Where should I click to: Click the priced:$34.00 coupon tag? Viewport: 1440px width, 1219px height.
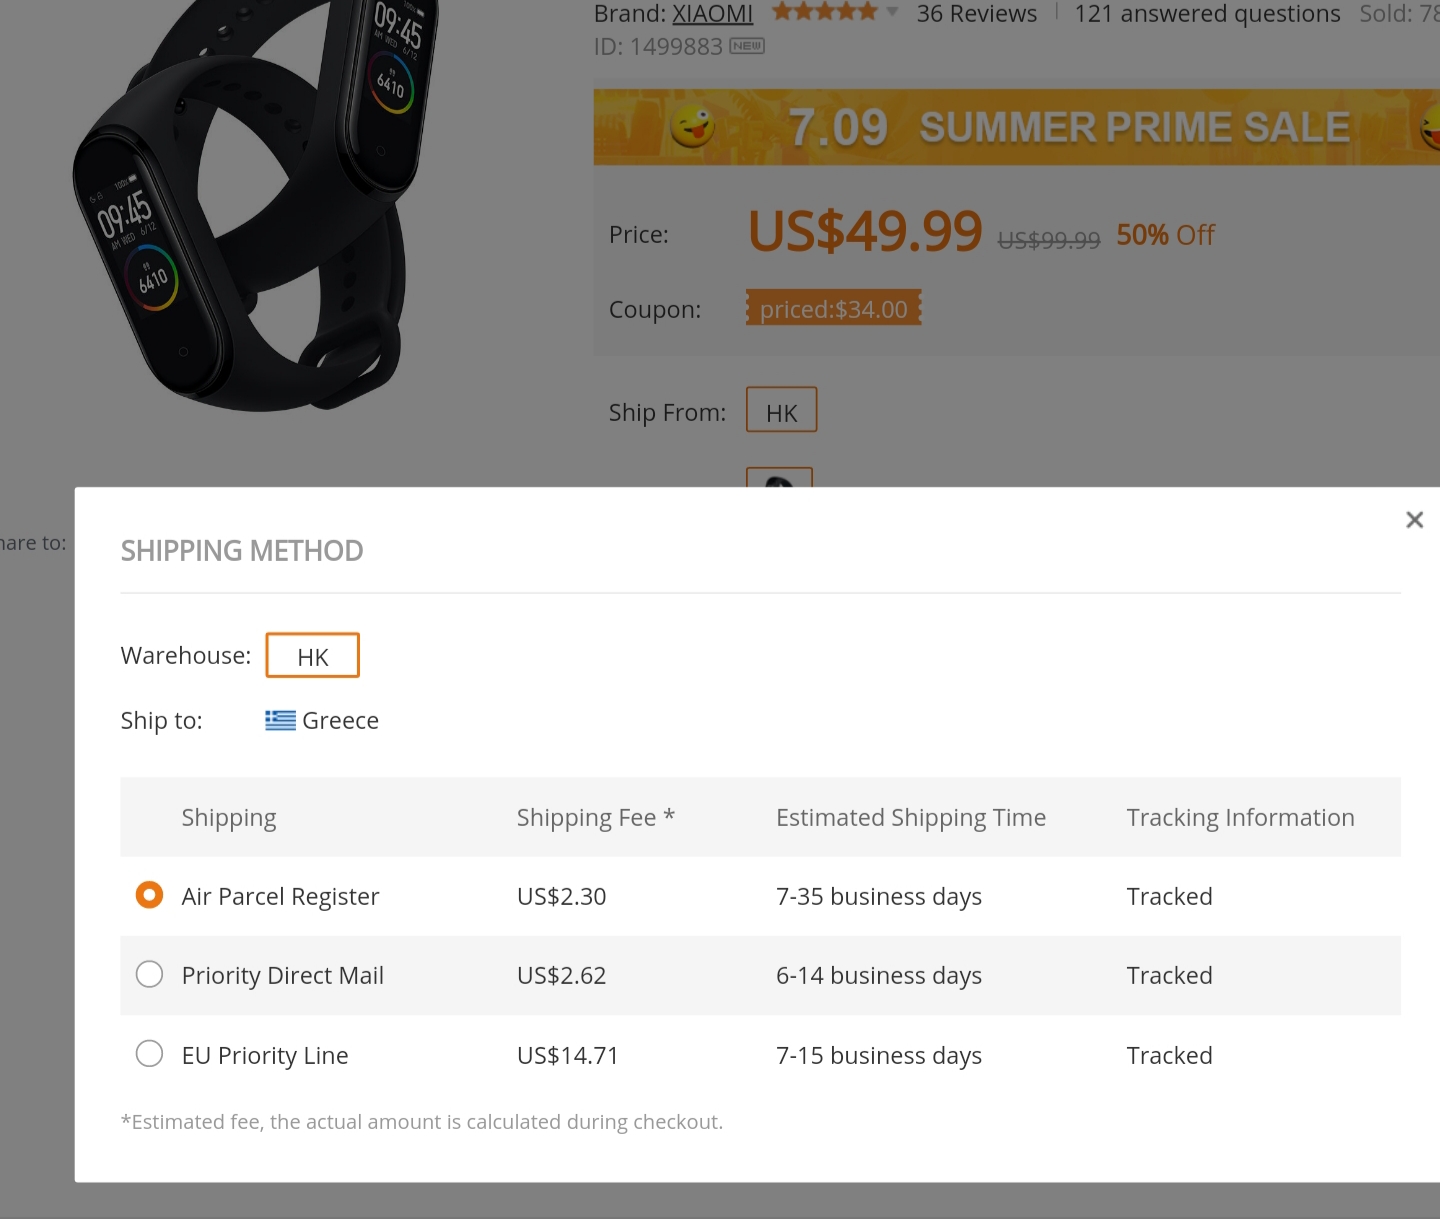[x=833, y=309]
